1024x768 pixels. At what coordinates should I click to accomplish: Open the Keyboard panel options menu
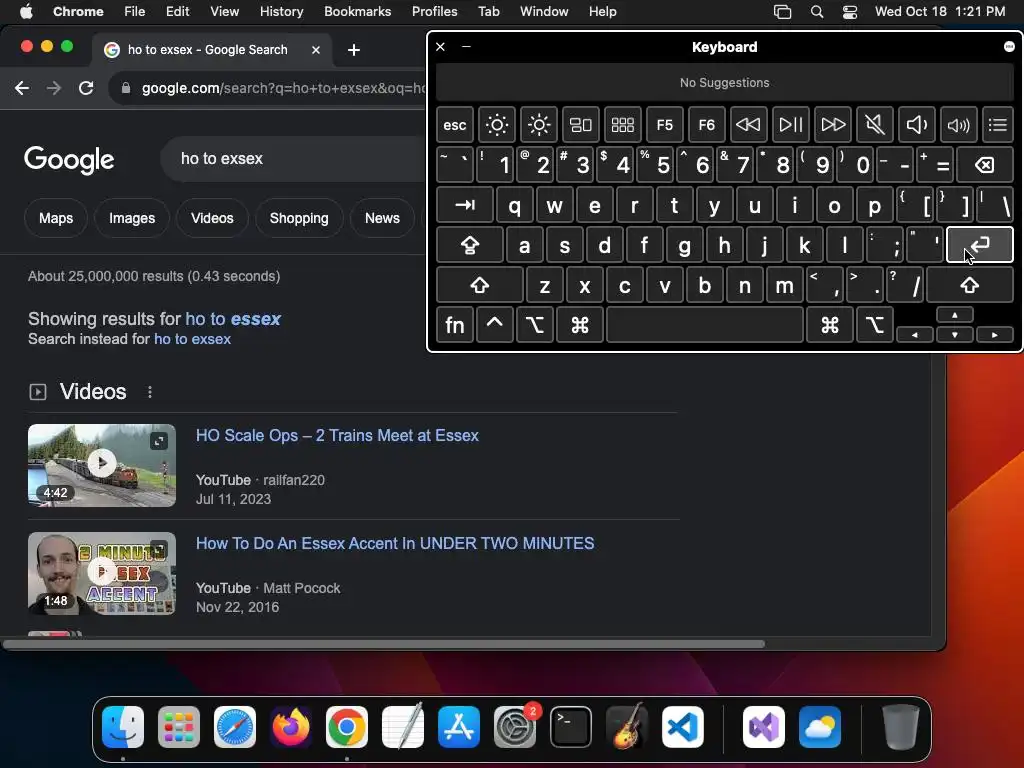(x=1009, y=46)
